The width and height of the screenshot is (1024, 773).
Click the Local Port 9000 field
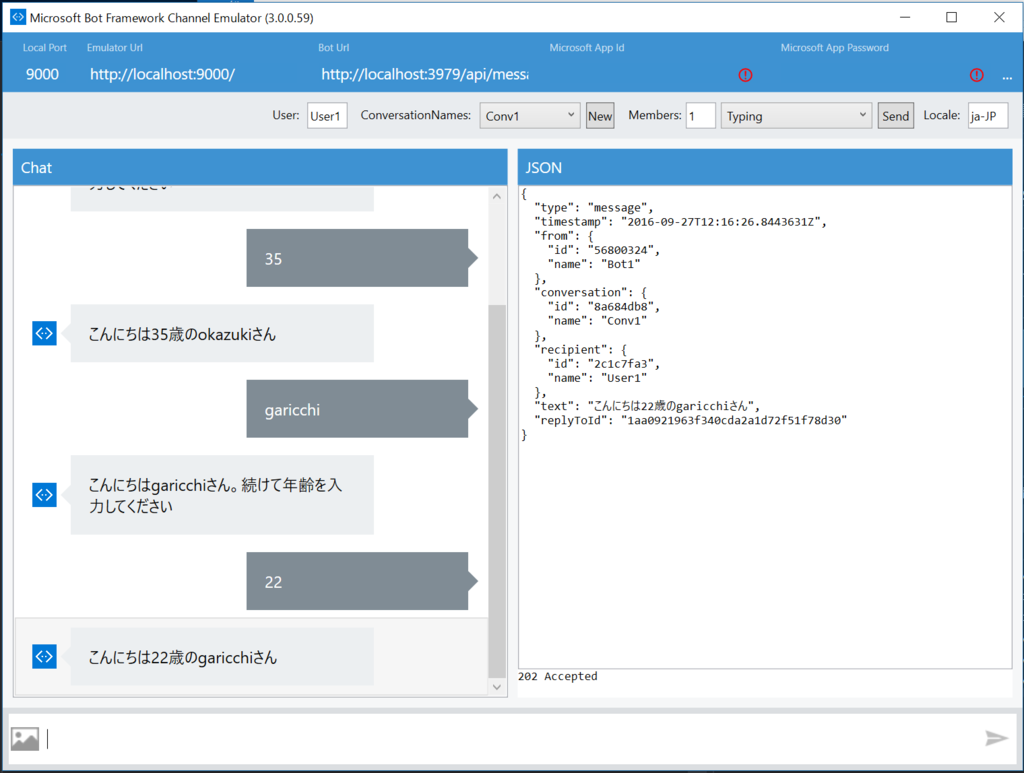(42, 74)
